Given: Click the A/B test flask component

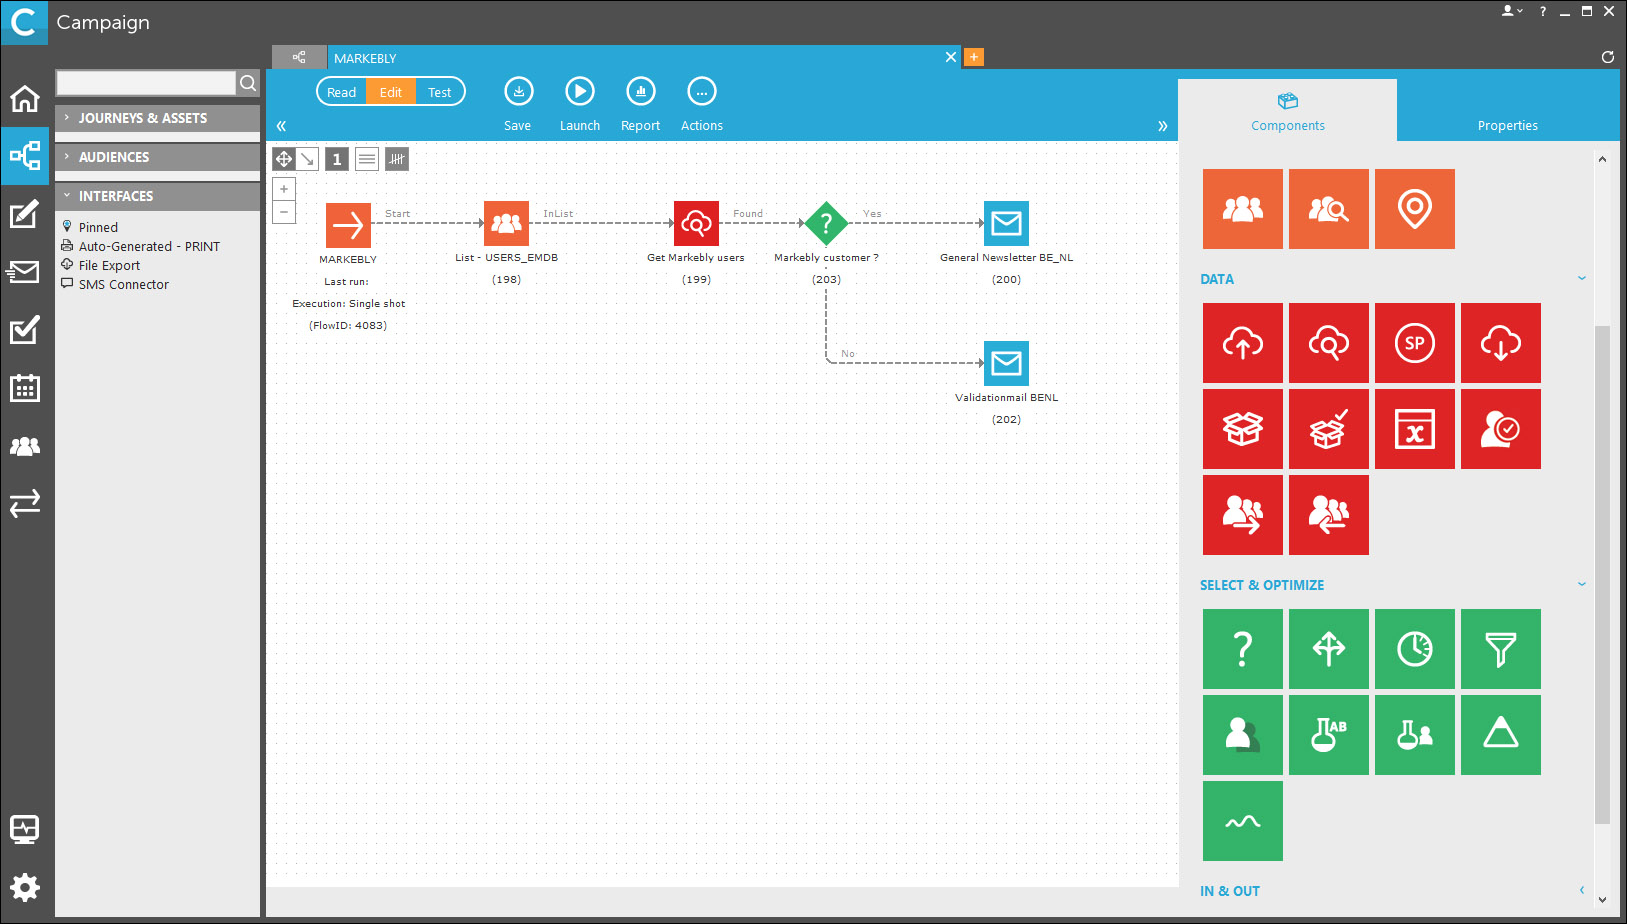Looking at the screenshot, I should tap(1328, 735).
